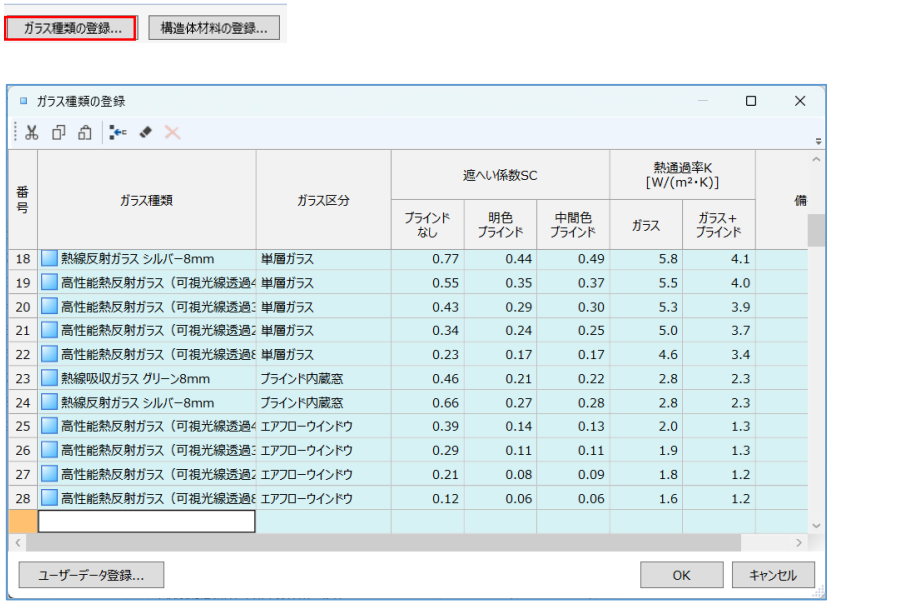Click the ユーザーデータ登録 button
This screenshot has width=908, height=602.
point(91,575)
